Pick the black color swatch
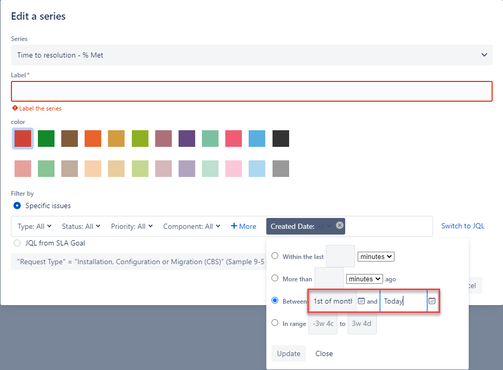Image resolution: width=503 pixels, height=370 pixels. click(281, 138)
